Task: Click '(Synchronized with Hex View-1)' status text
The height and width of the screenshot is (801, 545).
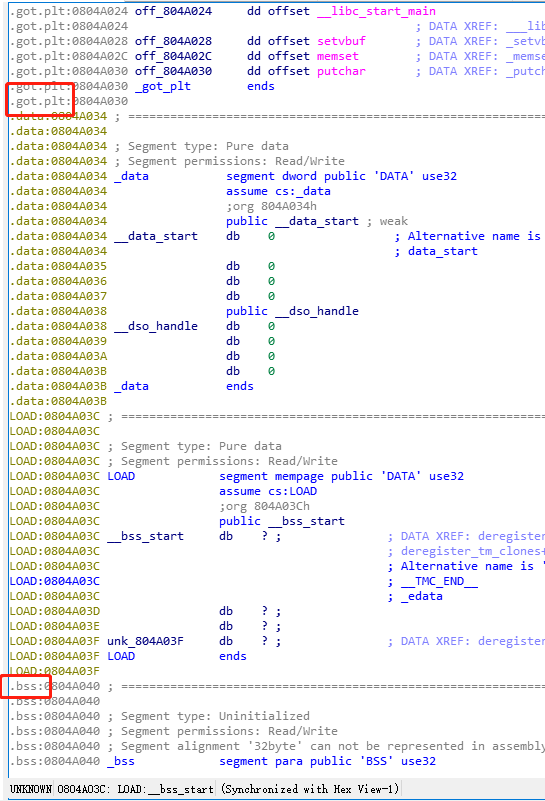Action: tap(310, 789)
